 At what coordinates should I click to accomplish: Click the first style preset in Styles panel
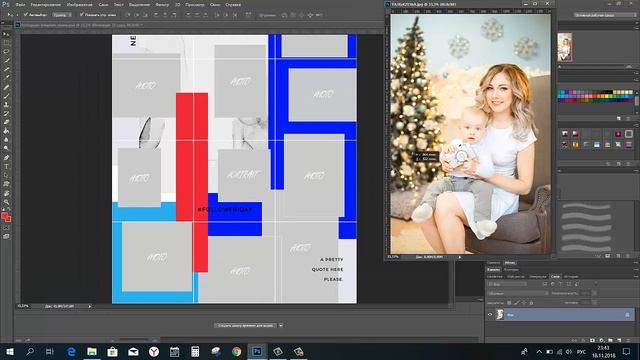point(565,133)
